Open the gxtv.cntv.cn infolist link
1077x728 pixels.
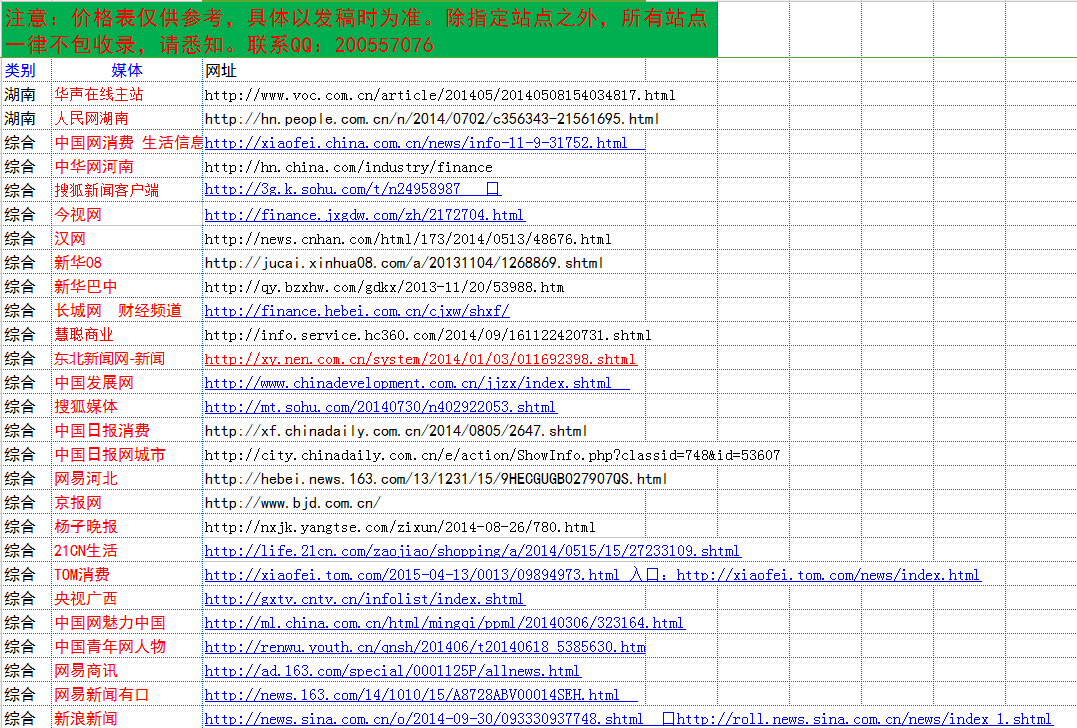click(364, 599)
